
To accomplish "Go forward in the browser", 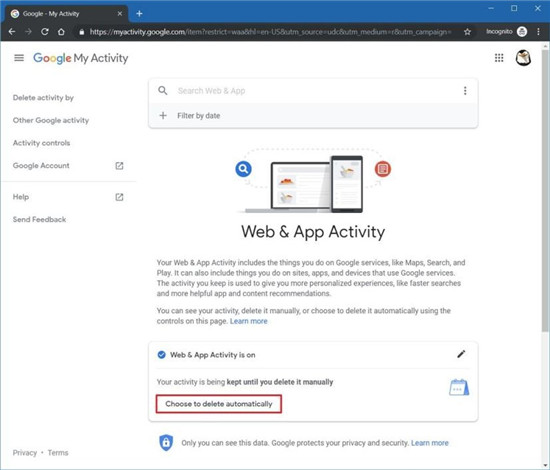I will pos(28,32).
